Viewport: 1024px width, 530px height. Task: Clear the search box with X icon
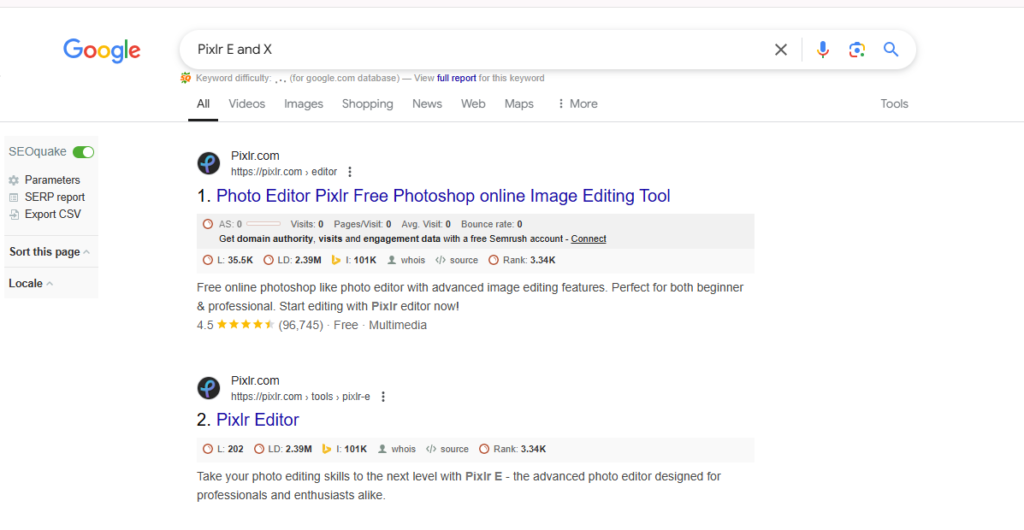[x=780, y=50]
